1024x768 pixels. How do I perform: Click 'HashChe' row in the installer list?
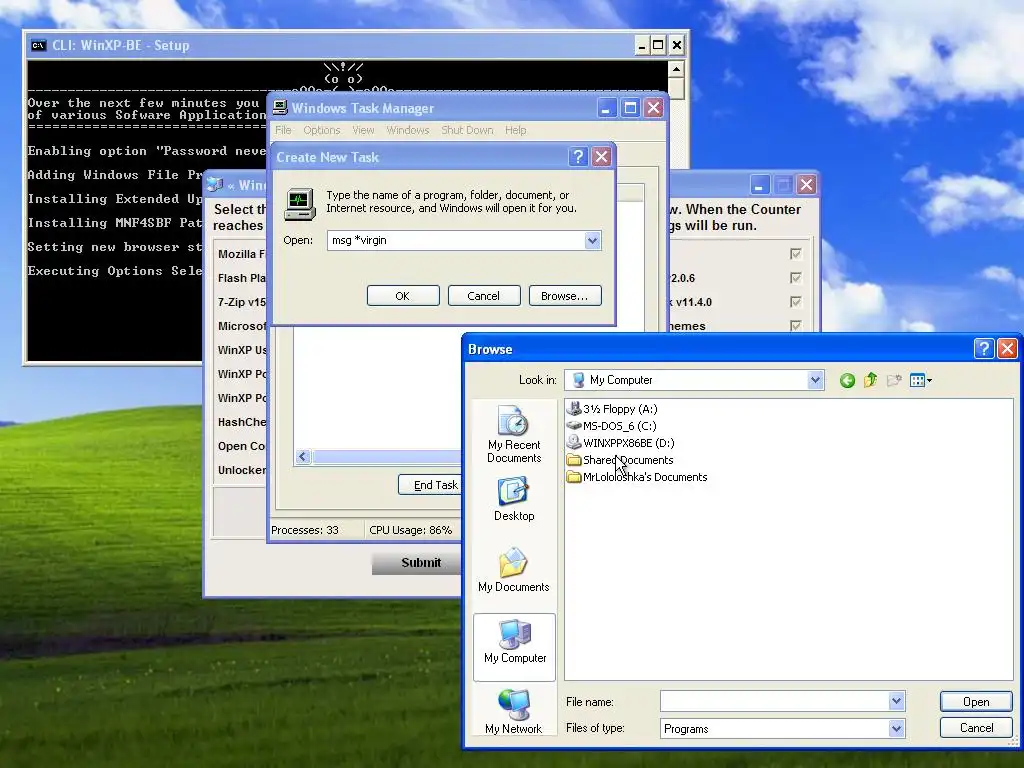pyautogui.click(x=241, y=423)
